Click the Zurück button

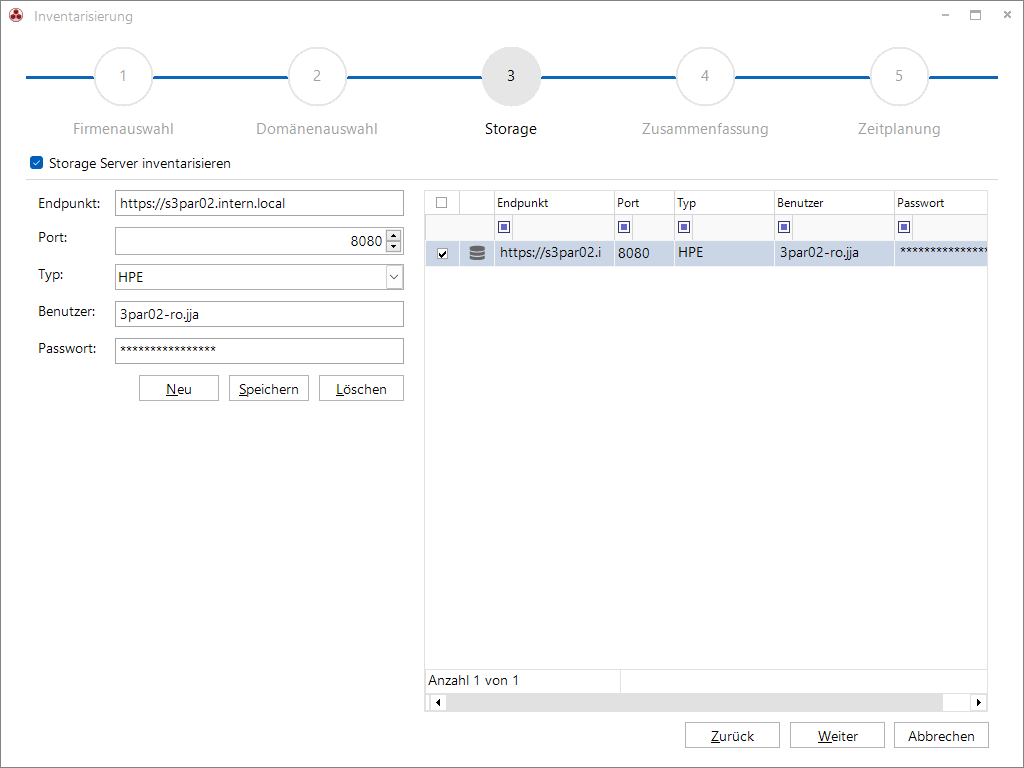pos(732,735)
